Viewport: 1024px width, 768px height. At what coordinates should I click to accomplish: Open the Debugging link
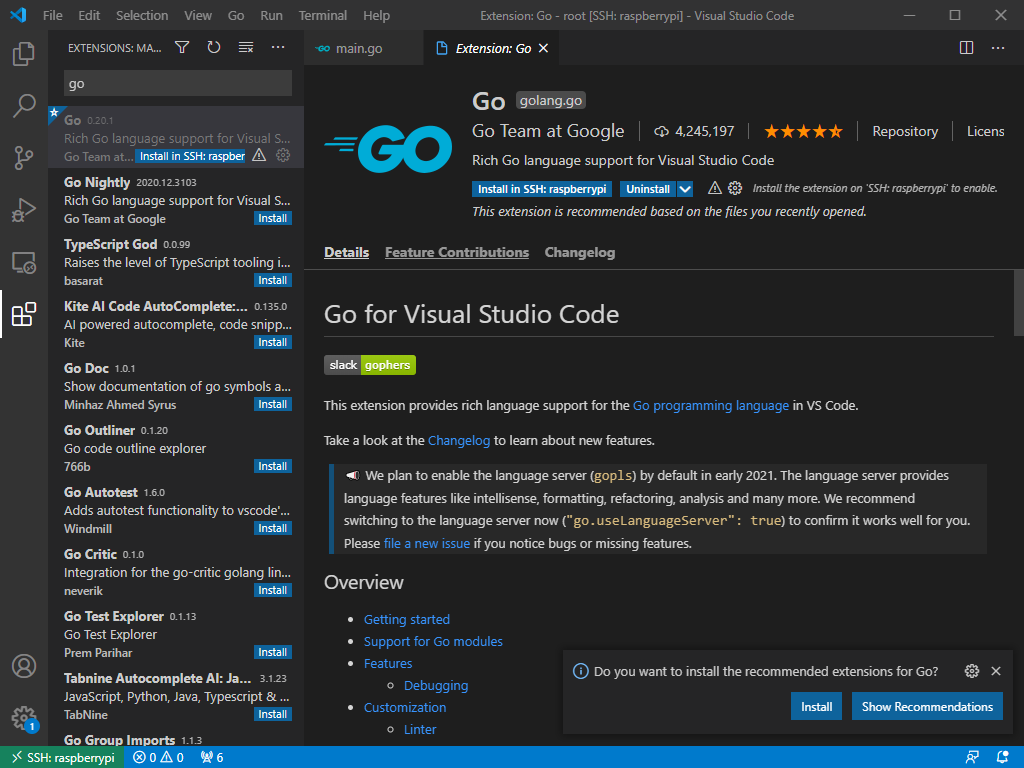click(436, 686)
